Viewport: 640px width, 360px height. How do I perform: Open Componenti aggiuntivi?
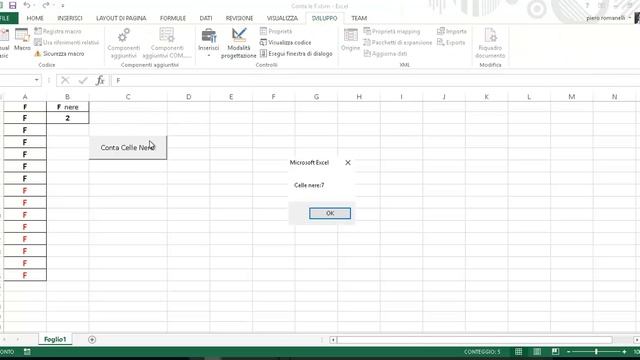click(124, 43)
